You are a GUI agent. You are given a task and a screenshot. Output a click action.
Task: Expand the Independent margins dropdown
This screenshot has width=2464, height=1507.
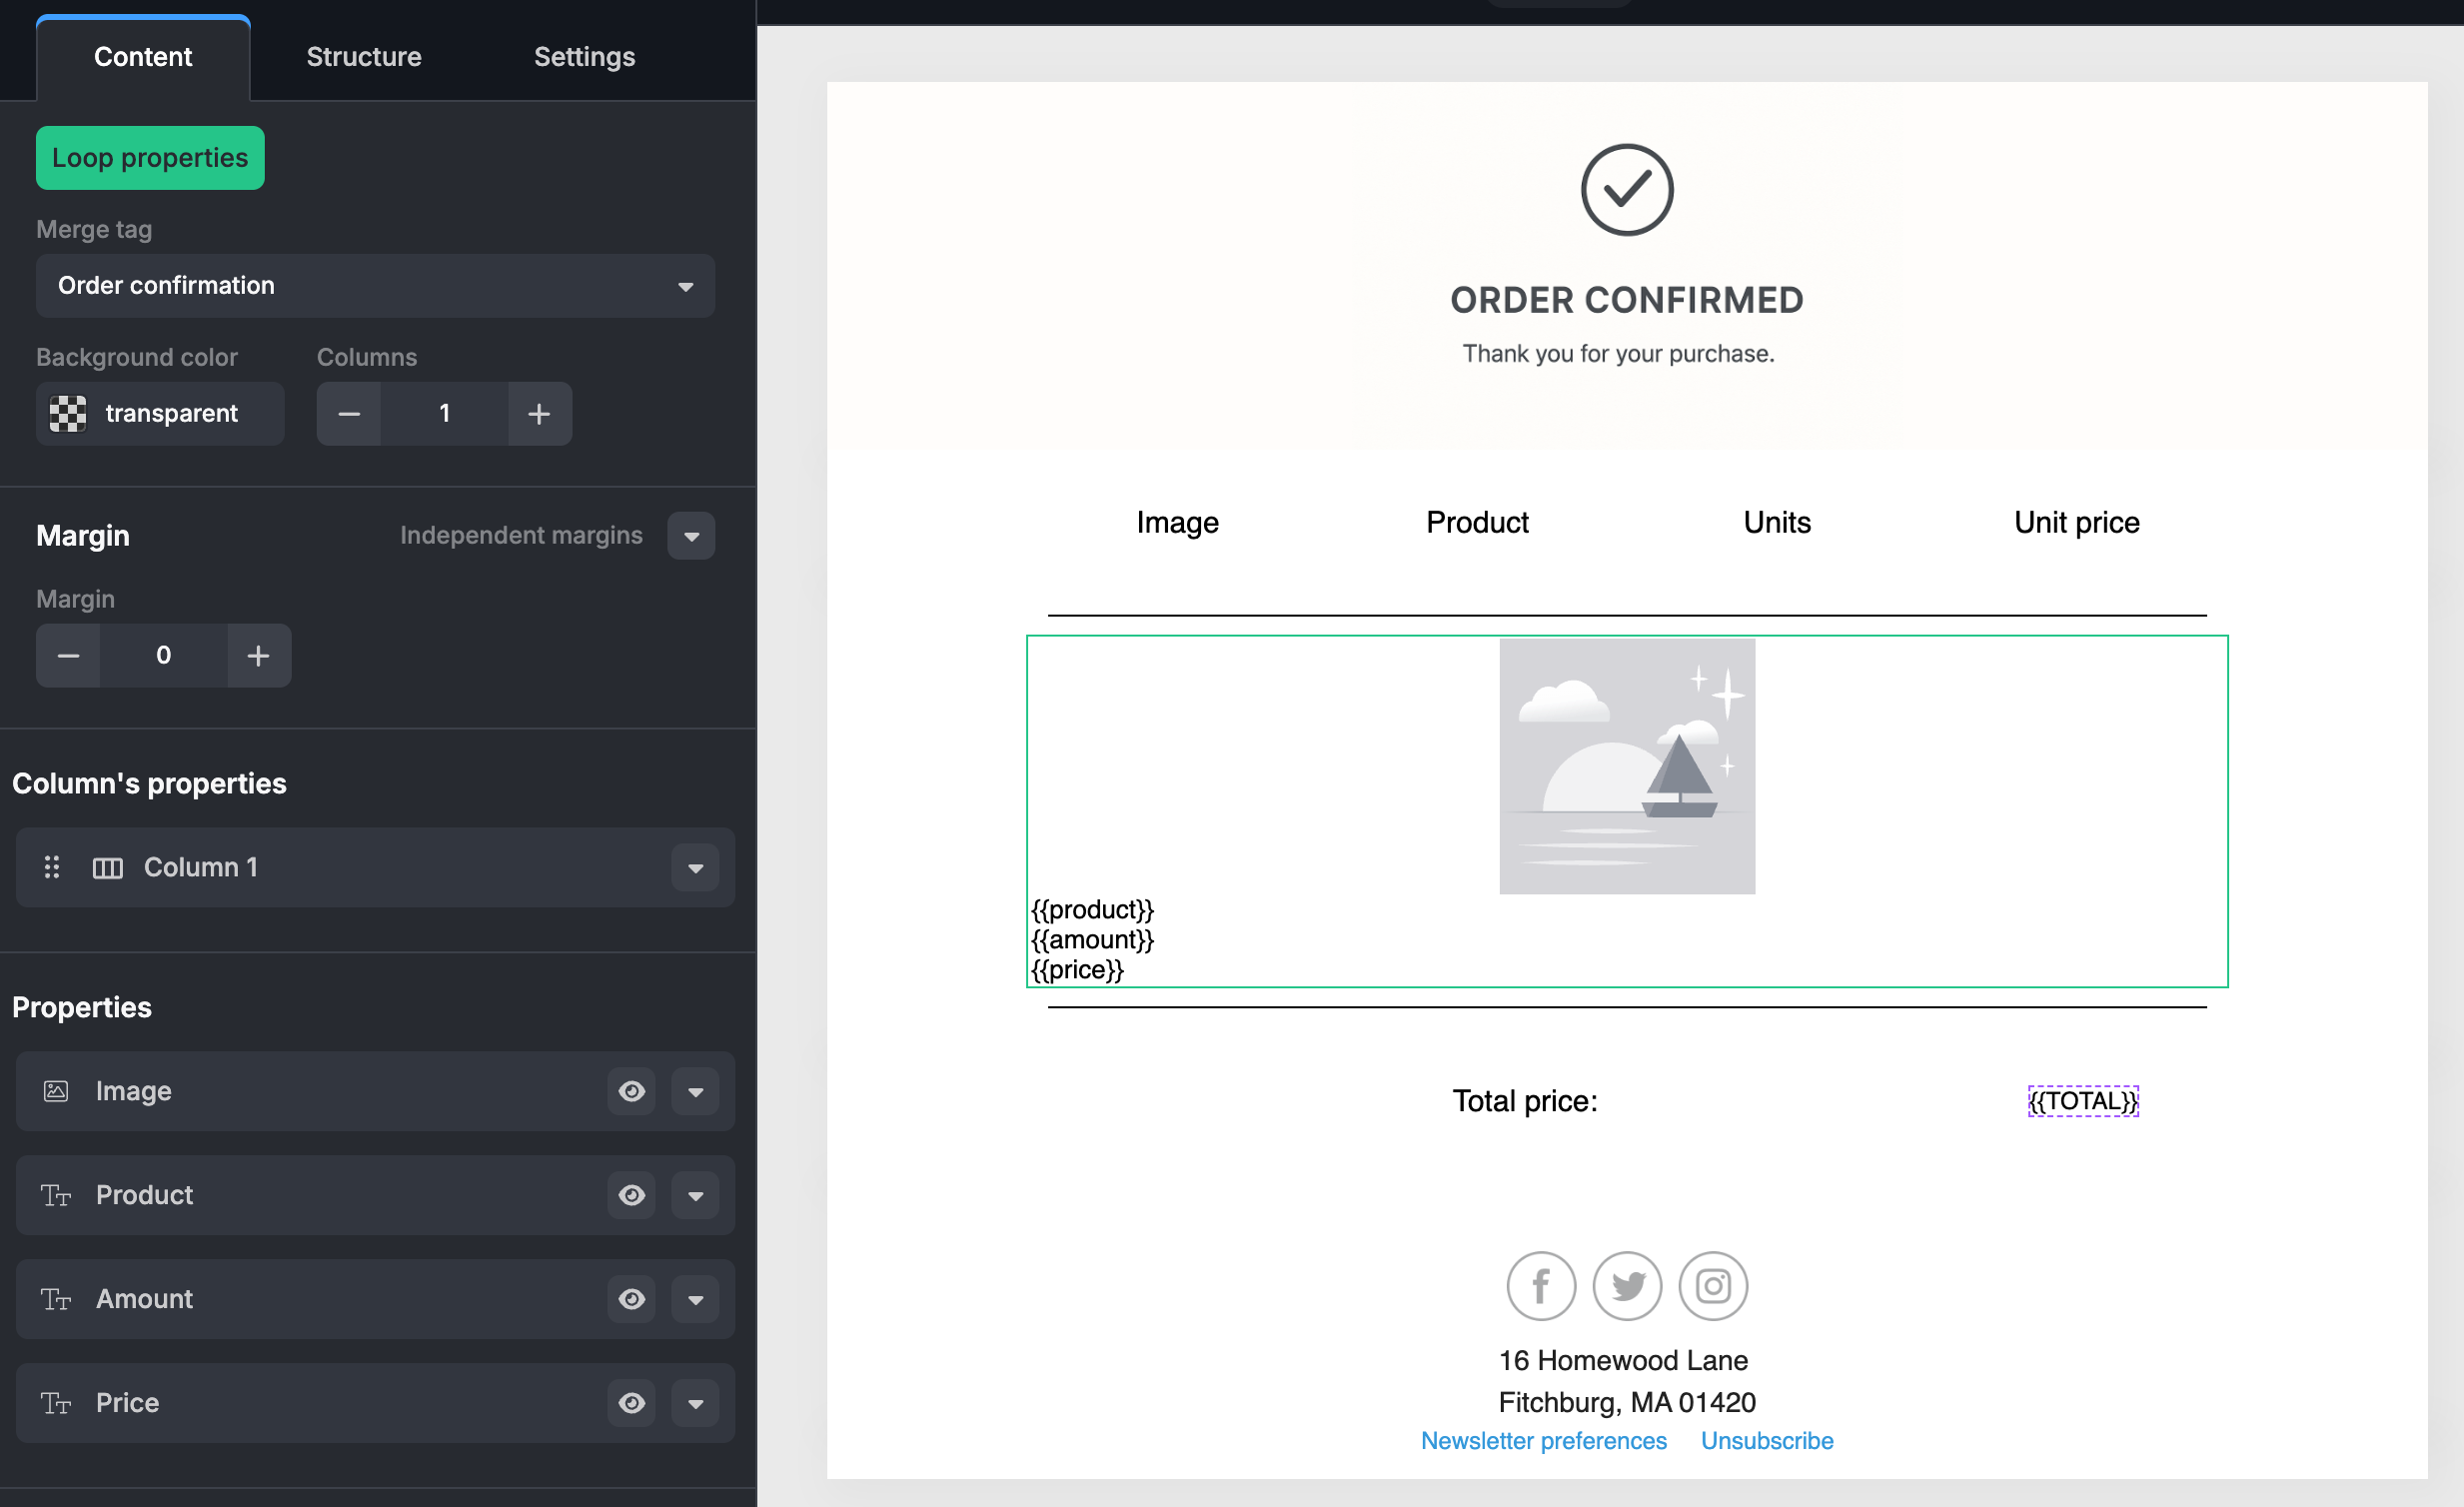(691, 536)
